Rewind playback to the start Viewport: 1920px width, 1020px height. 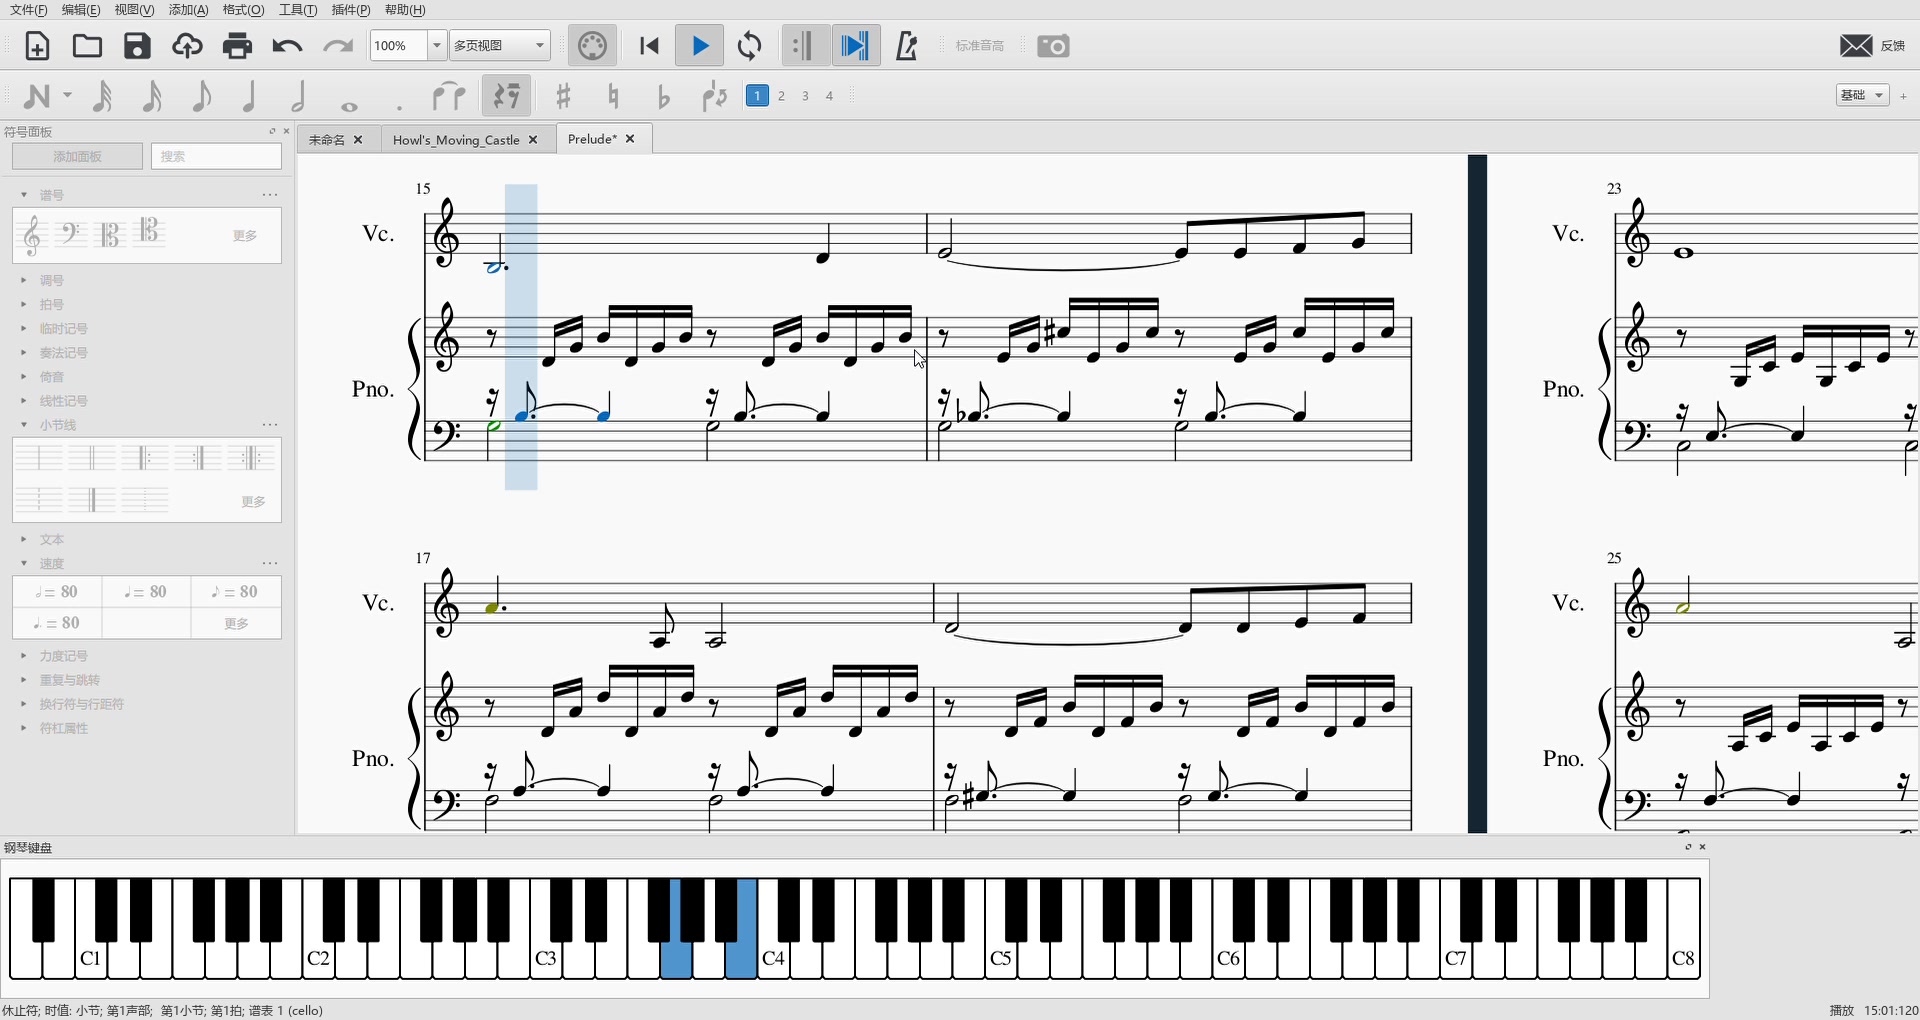649,46
